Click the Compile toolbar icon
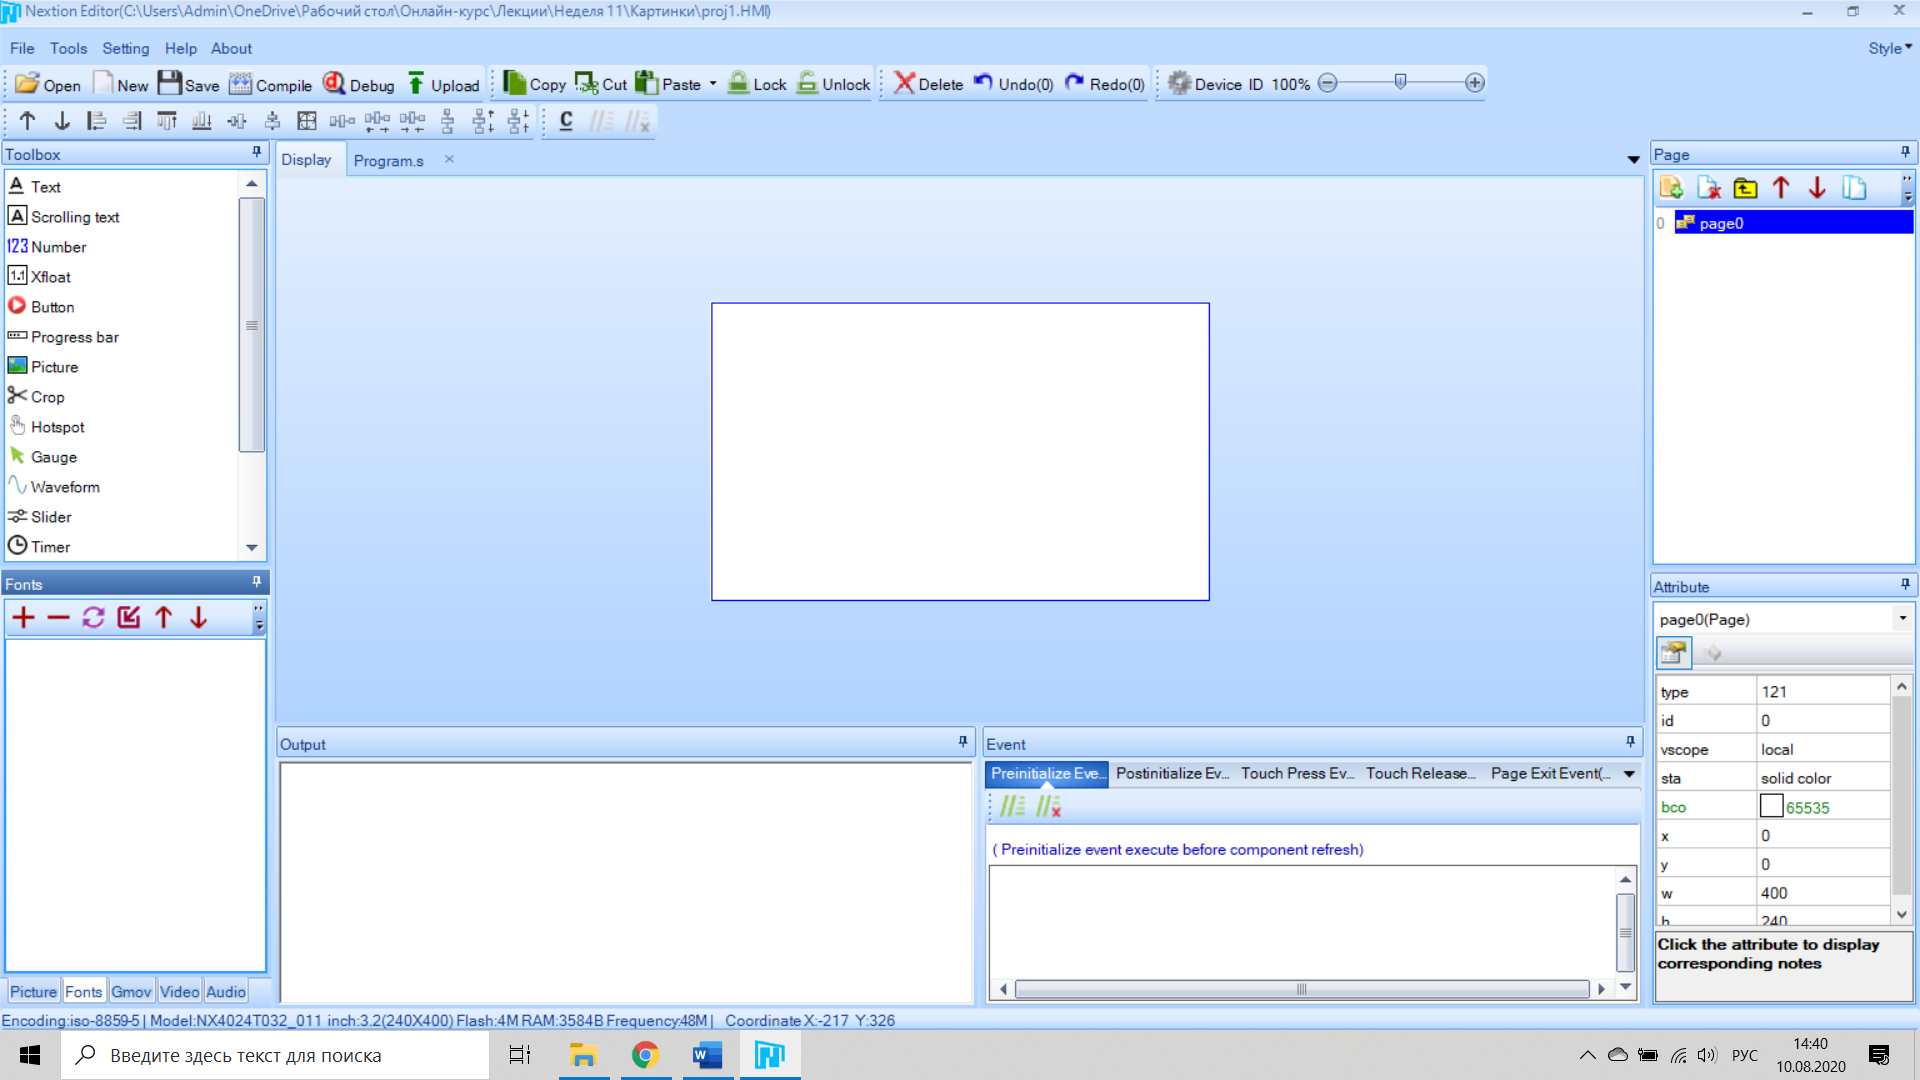Image resolution: width=1920 pixels, height=1080 pixels. point(240,84)
